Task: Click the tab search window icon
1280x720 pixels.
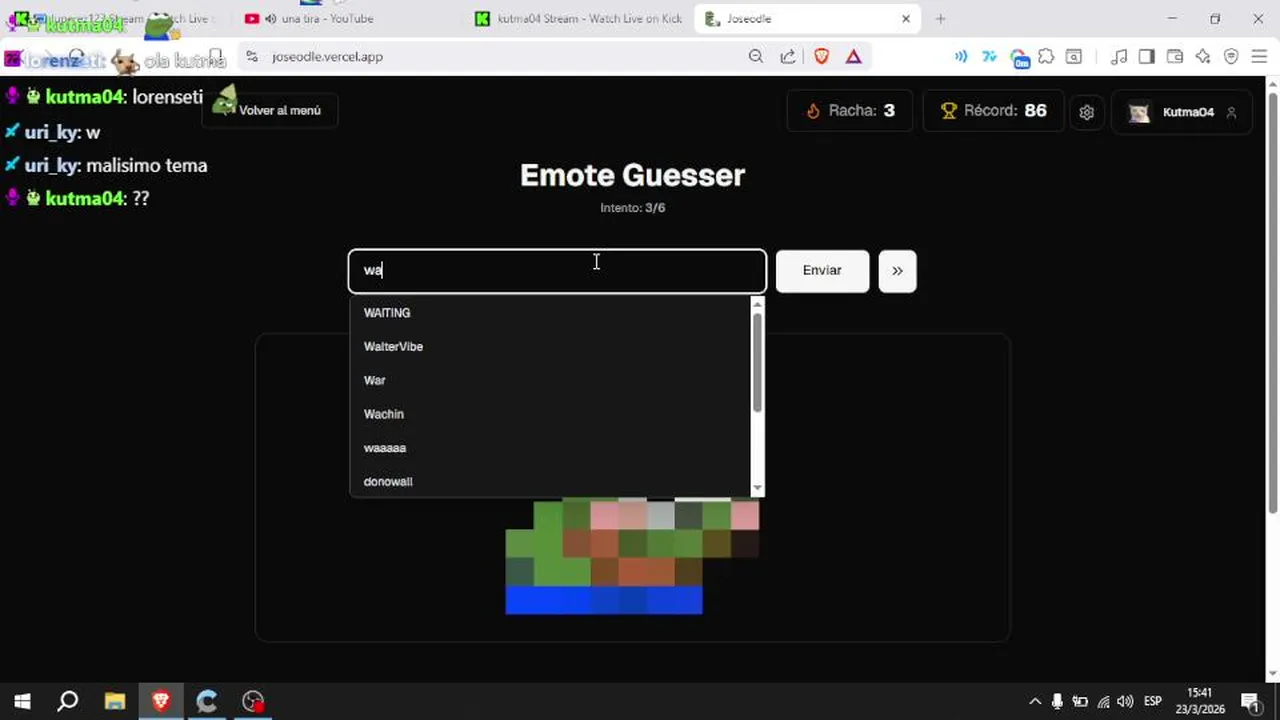Action: pyautogui.click(x=1074, y=57)
